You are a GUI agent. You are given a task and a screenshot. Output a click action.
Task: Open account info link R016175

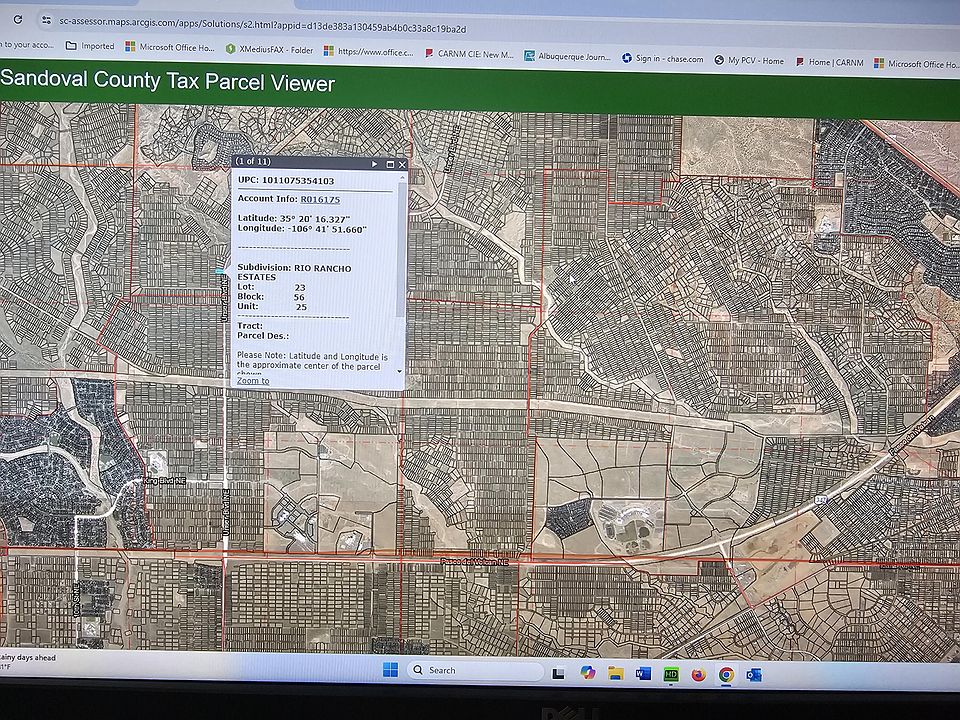[320, 200]
